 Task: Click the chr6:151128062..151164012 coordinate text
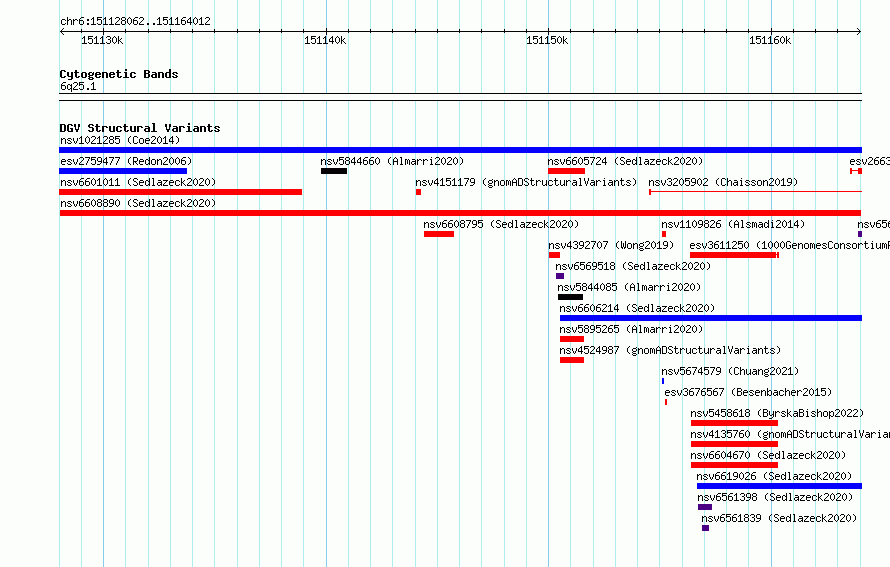point(135,22)
